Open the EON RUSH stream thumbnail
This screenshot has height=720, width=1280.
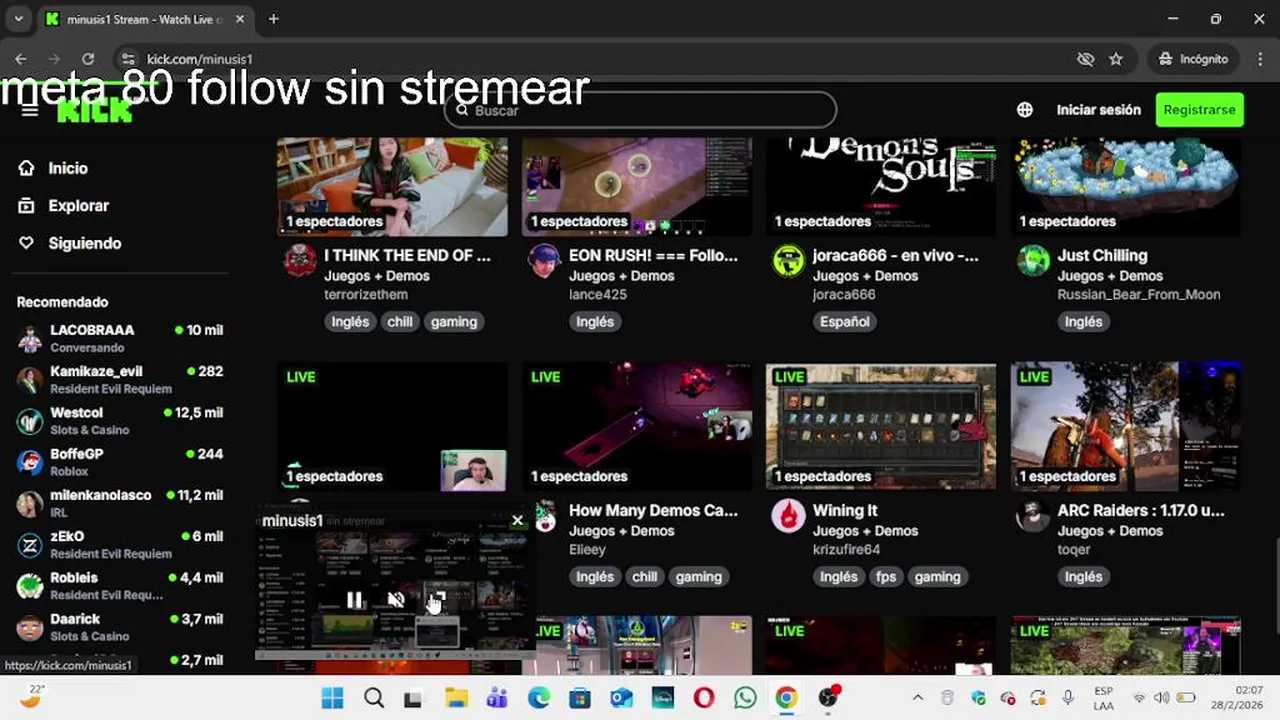[x=637, y=187]
